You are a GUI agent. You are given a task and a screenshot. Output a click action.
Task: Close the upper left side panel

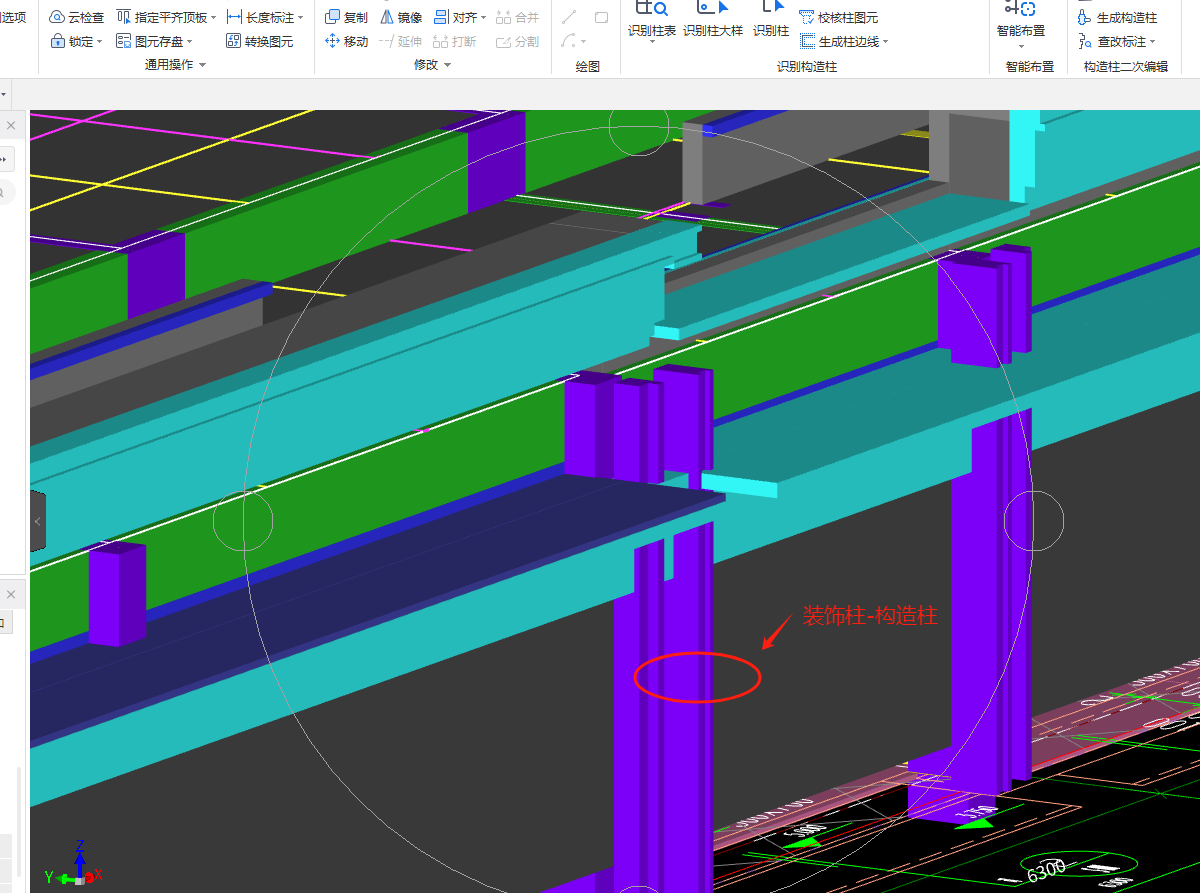(x=11, y=126)
